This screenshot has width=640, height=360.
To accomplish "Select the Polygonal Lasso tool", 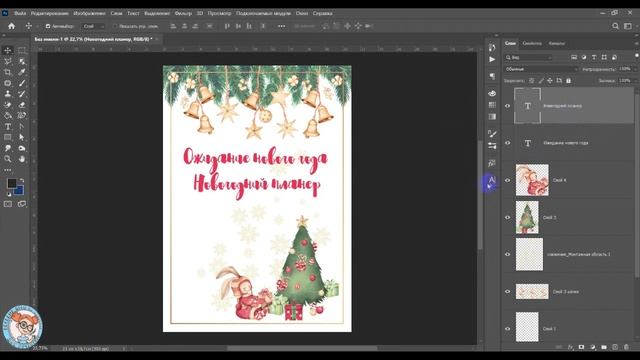I will tap(8, 61).
